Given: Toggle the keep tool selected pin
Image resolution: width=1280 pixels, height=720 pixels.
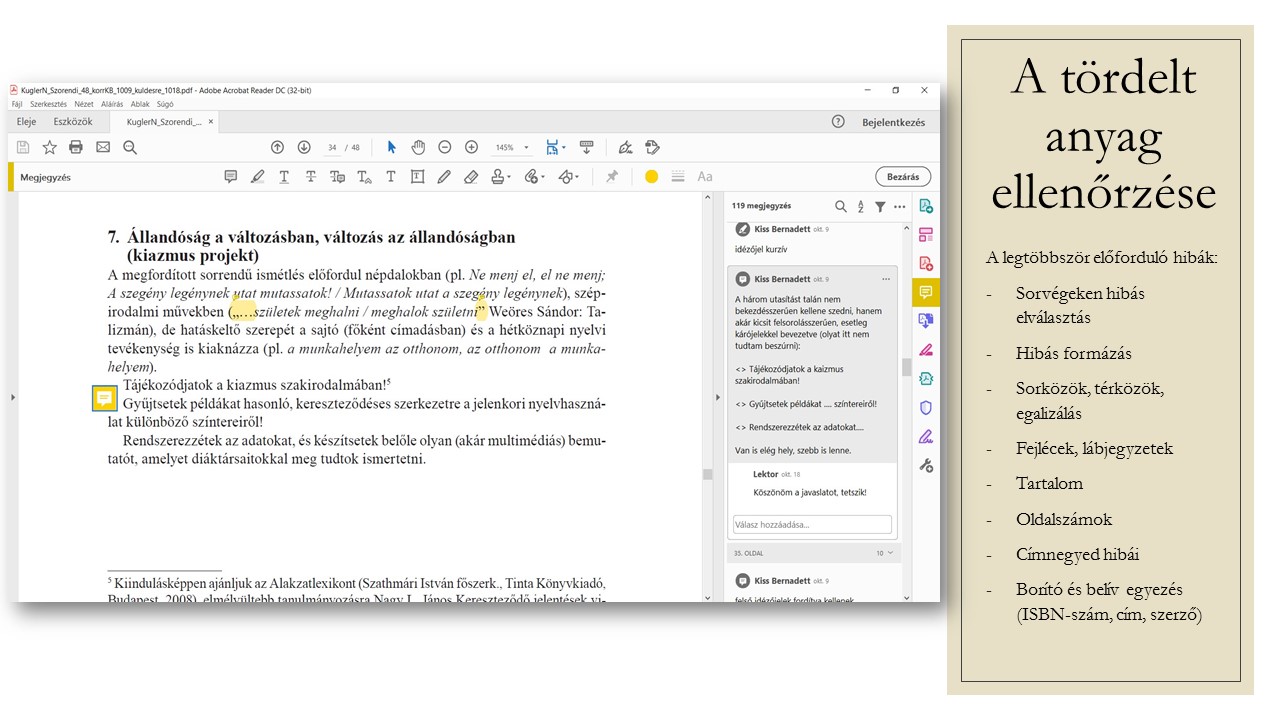Looking at the screenshot, I should 611,177.
